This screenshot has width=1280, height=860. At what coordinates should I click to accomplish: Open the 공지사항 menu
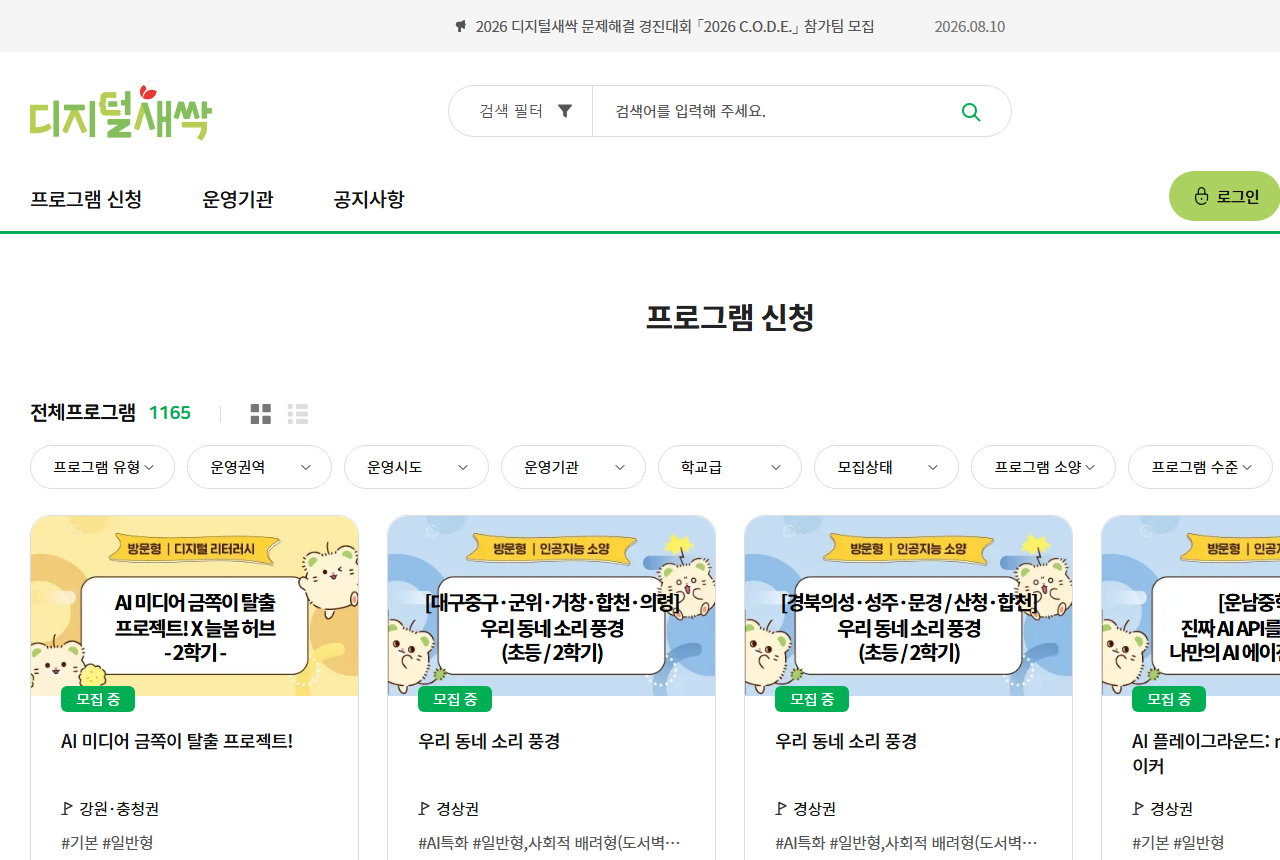369,199
